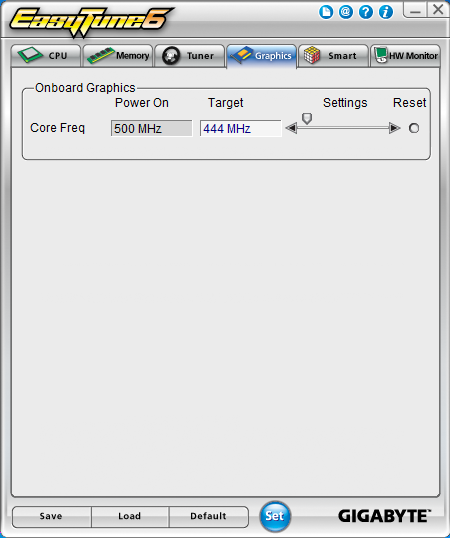Click the Rubik's cube Smart icon
Viewport: 450px width, 538px height.
coord(312,55)
